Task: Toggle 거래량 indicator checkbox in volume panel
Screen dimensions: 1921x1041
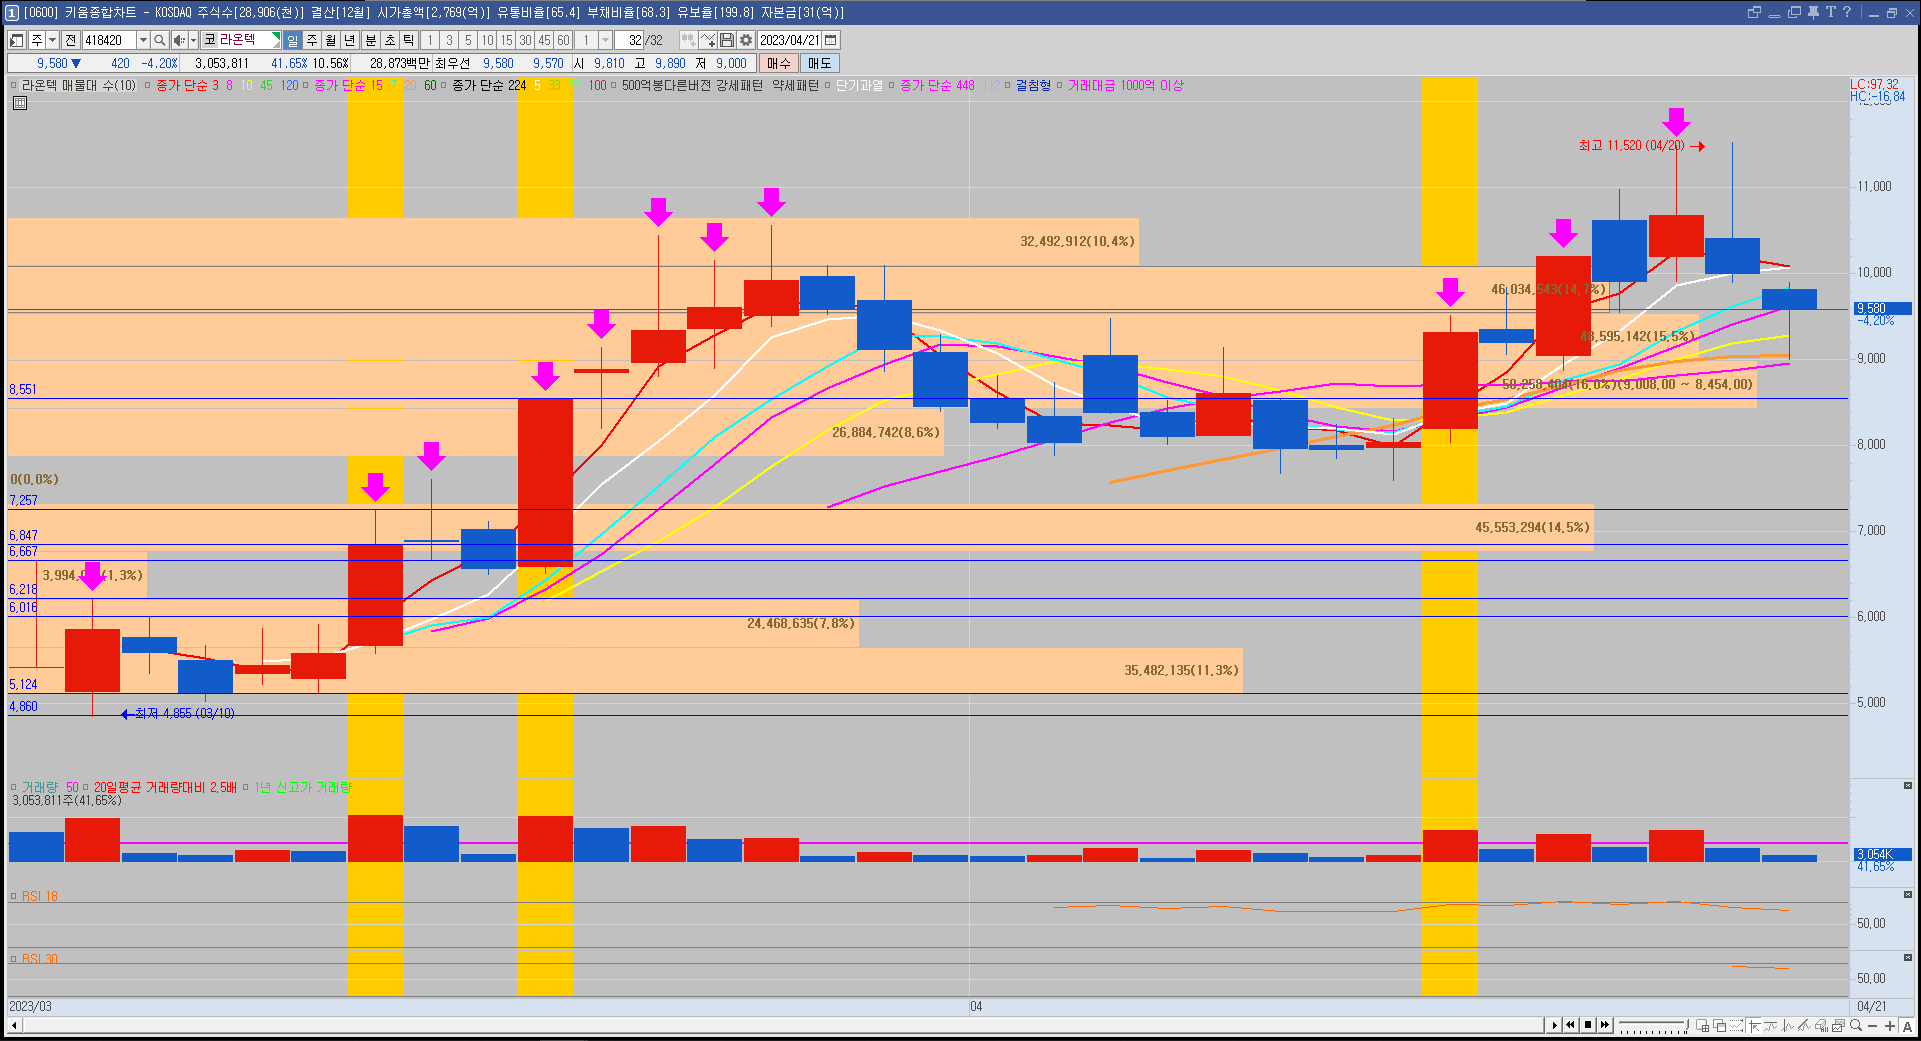Action: click(x=14, y=787)
